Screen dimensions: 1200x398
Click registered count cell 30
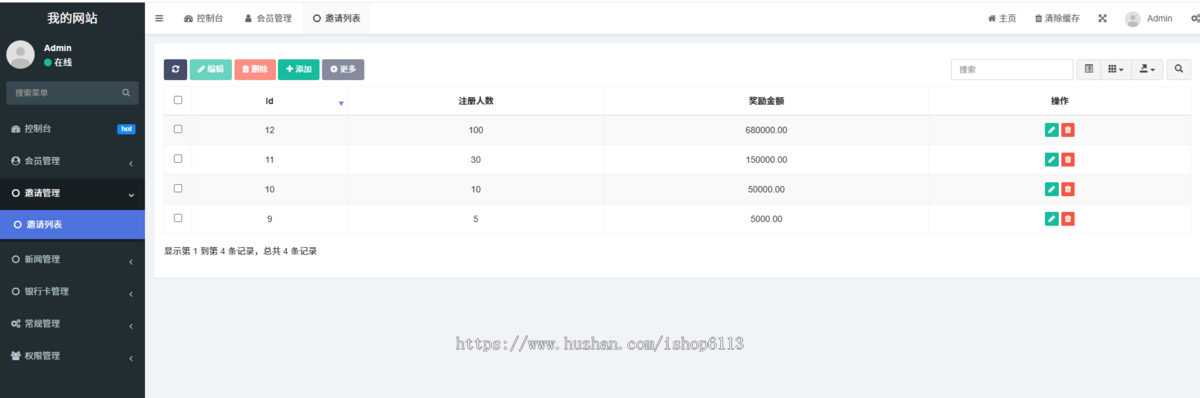coord(476,160)
